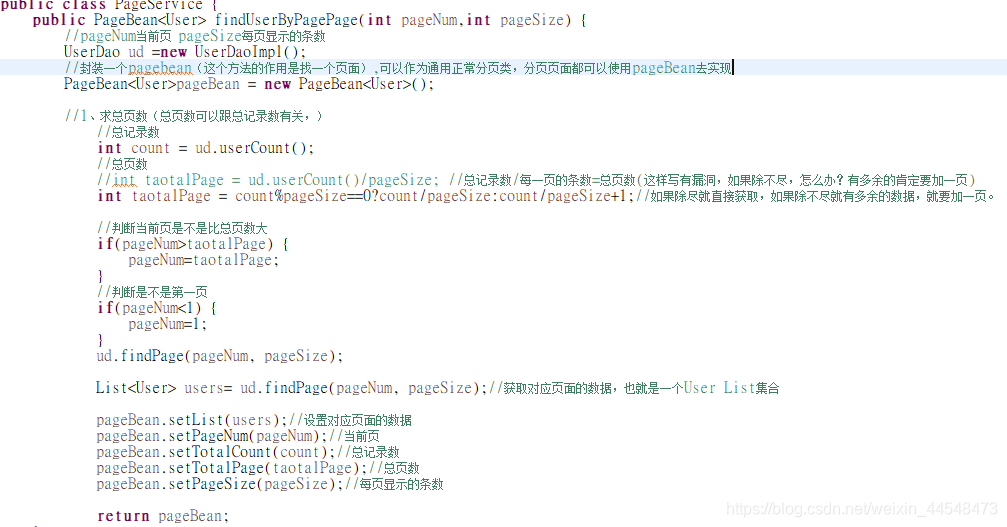Click the ud.userCount() call

pos(254,148)
